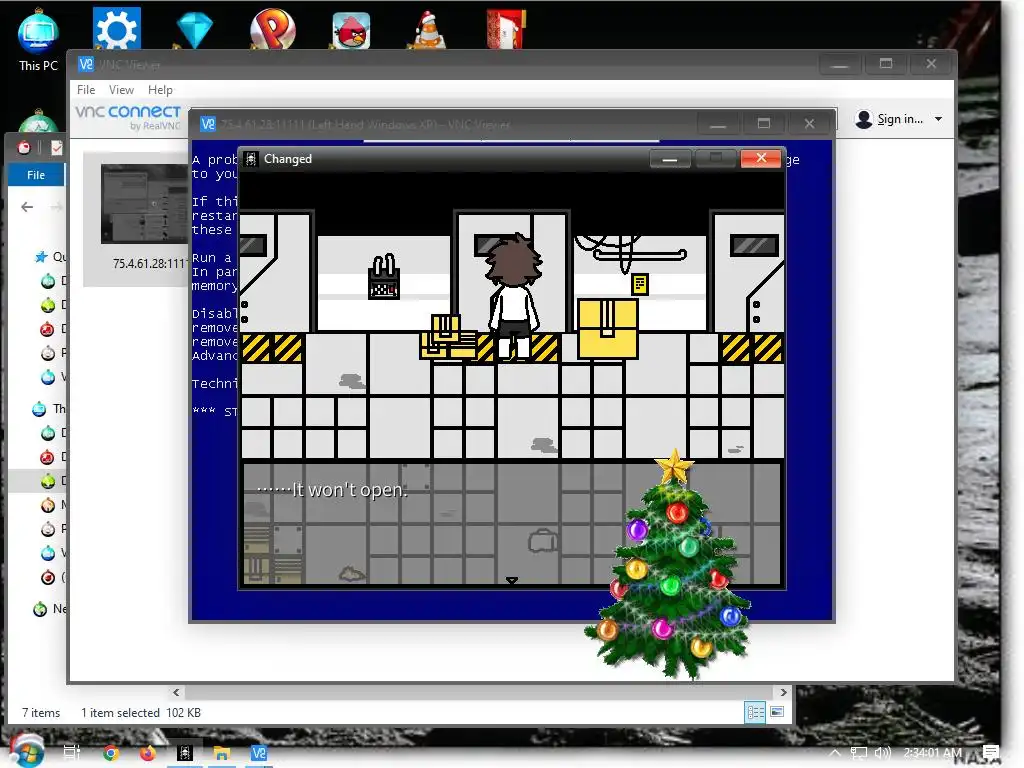The image size is (1024, 768).
Task: Open the Action Center notifications icon
Action: click(x=991, y=753)
